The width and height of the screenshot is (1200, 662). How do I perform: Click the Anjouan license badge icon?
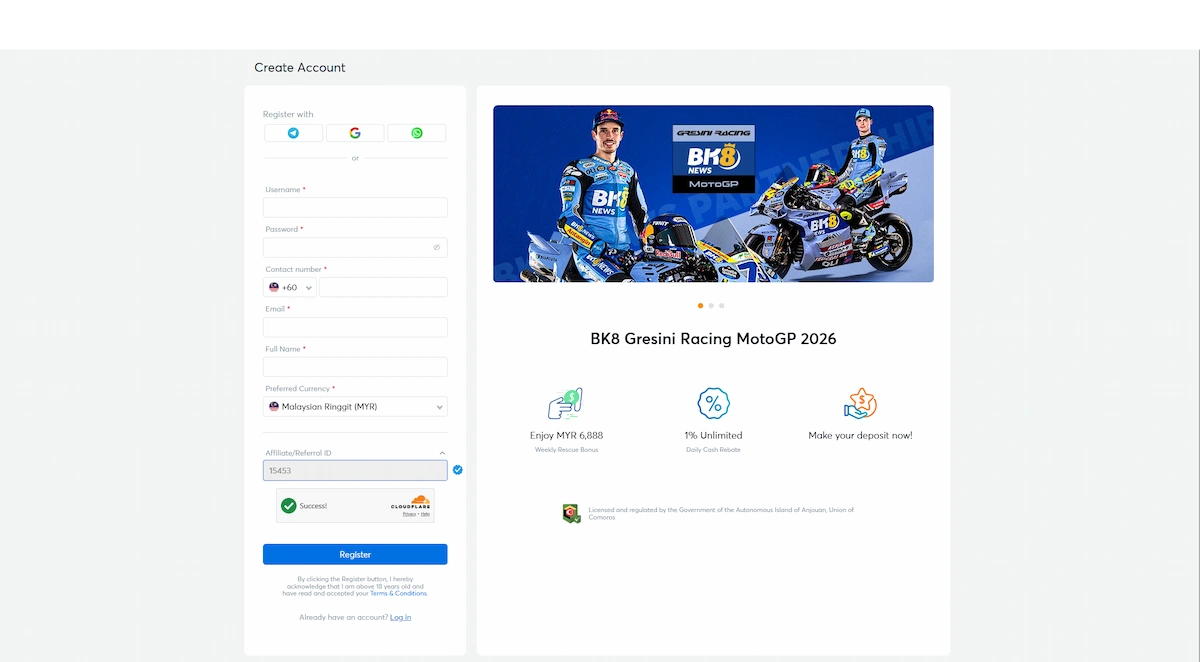[x=571, y=514]
